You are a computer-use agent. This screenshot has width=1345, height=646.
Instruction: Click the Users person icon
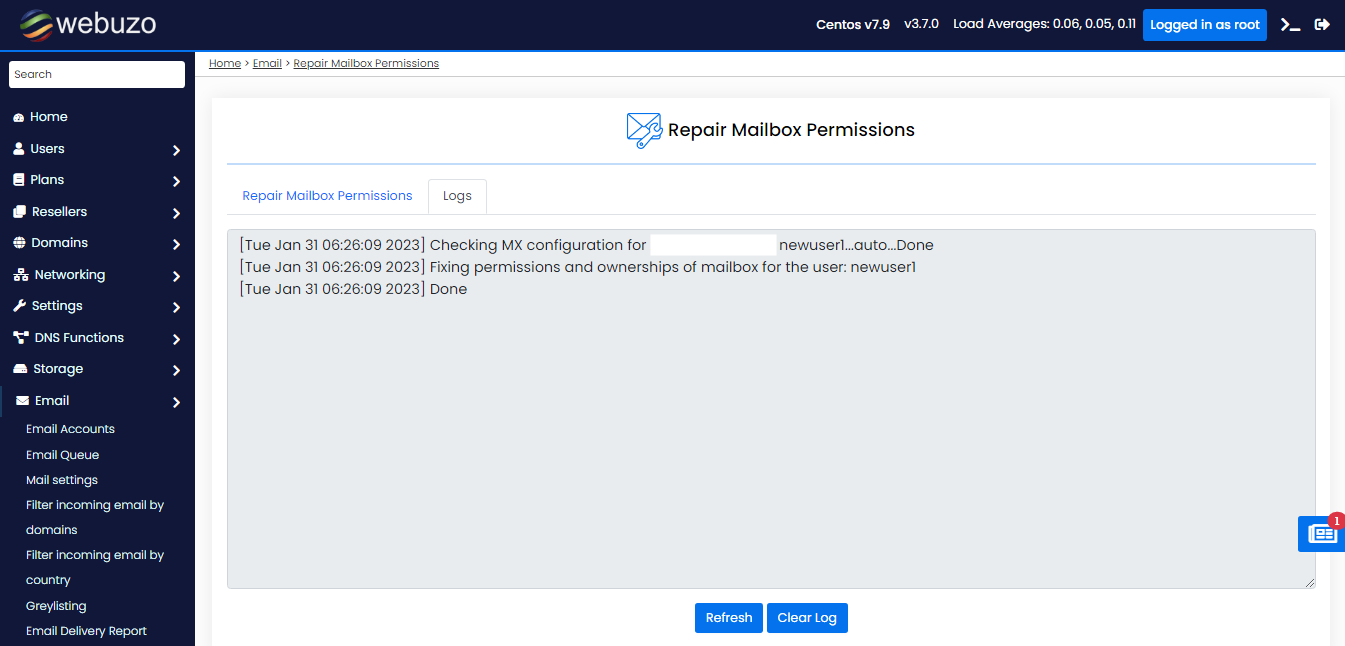click(x=18, y=149)
